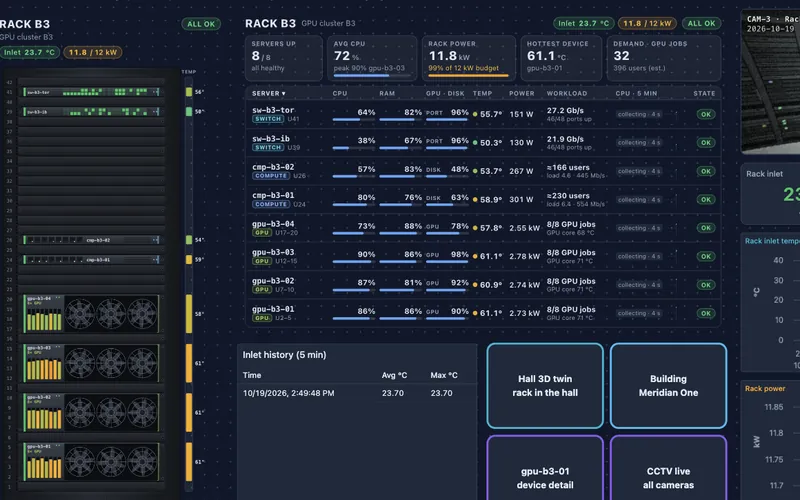Click the rack power budget progress bar
Image resolution: width=800 pixels, height=500 pixels.
pyautogui.click(x=468, y=76)
